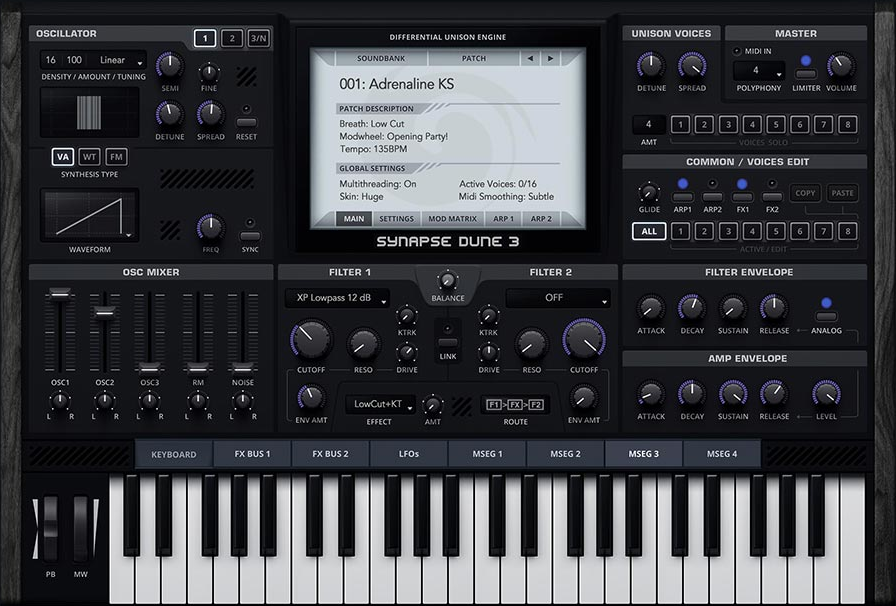Click the GLIDE knob
This screenshot has width=896, height=606.
(x=649, y=193)
